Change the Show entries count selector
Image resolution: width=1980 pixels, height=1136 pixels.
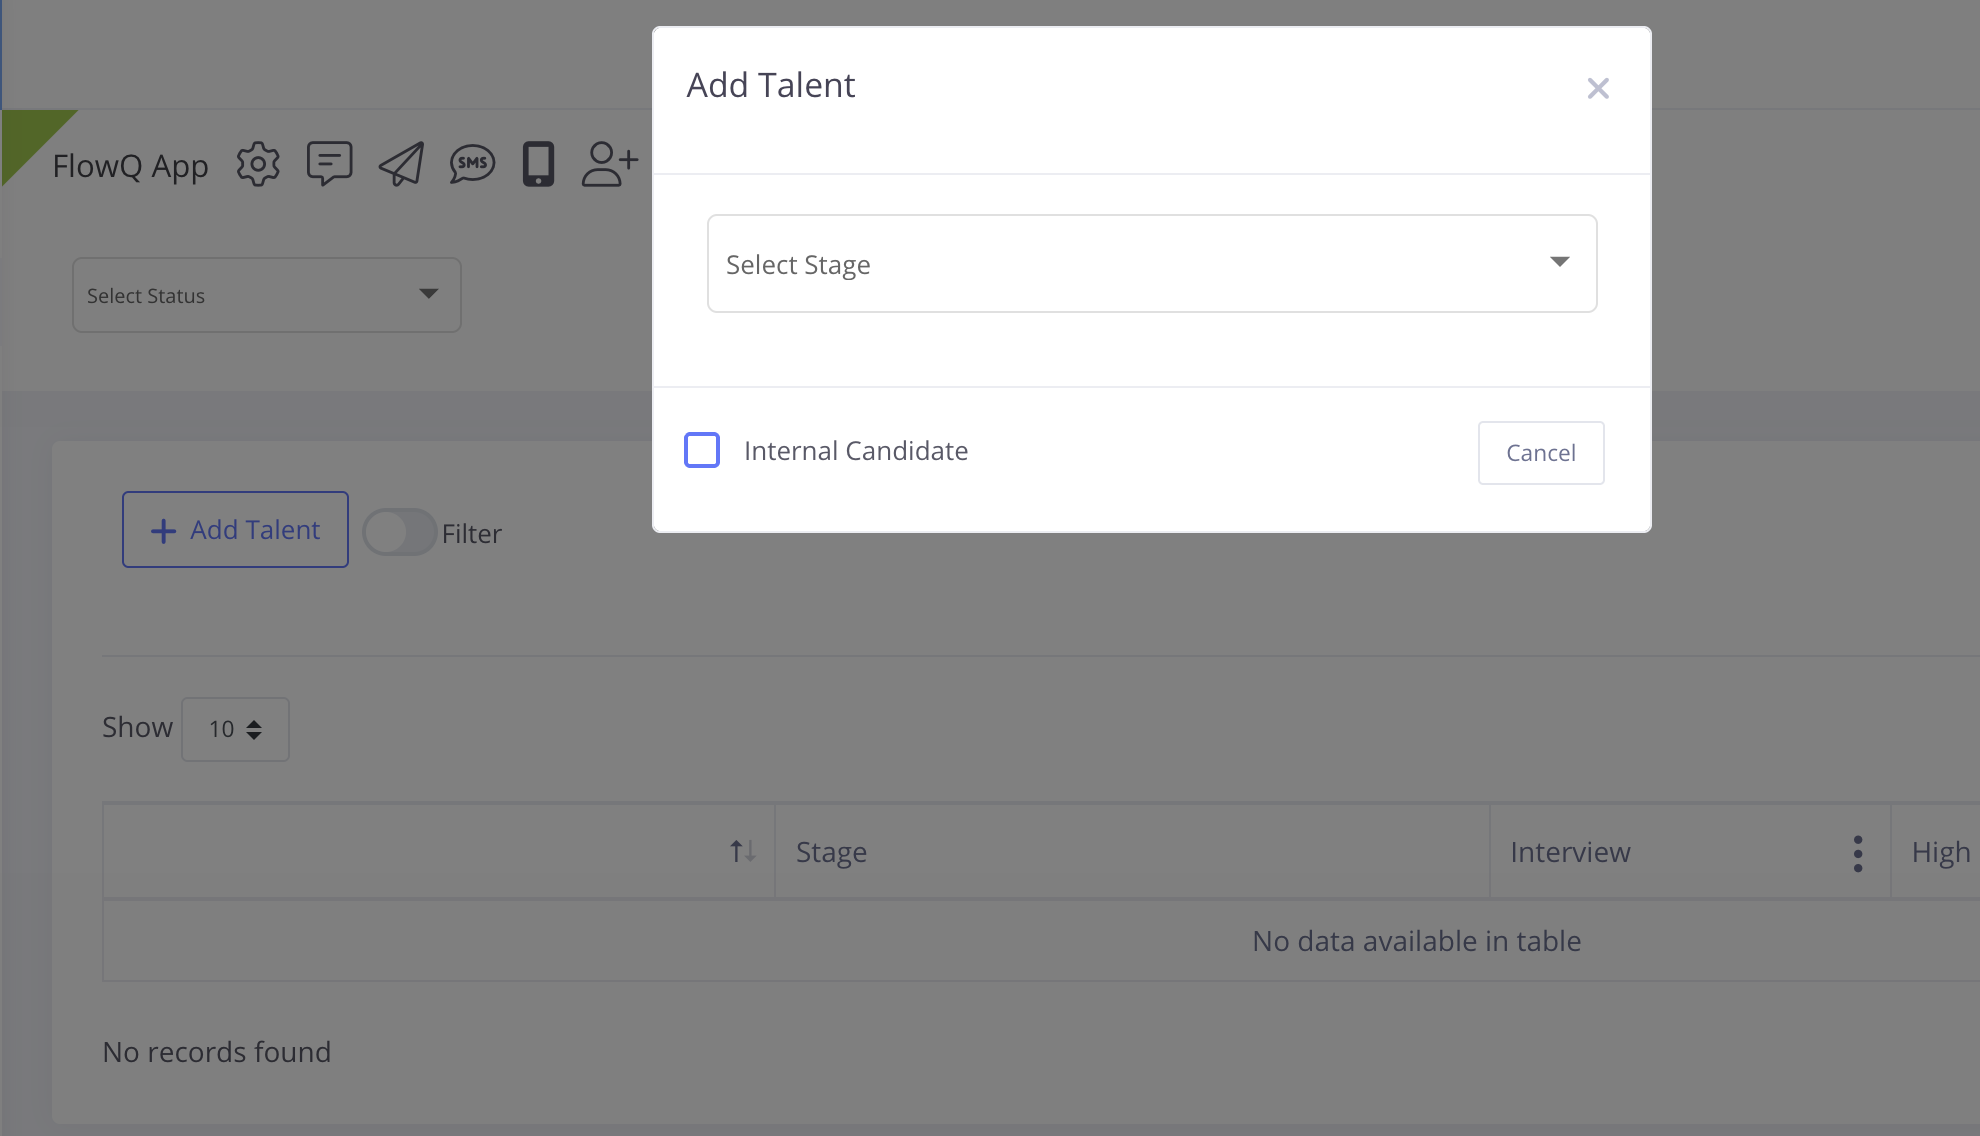point(235,729)
